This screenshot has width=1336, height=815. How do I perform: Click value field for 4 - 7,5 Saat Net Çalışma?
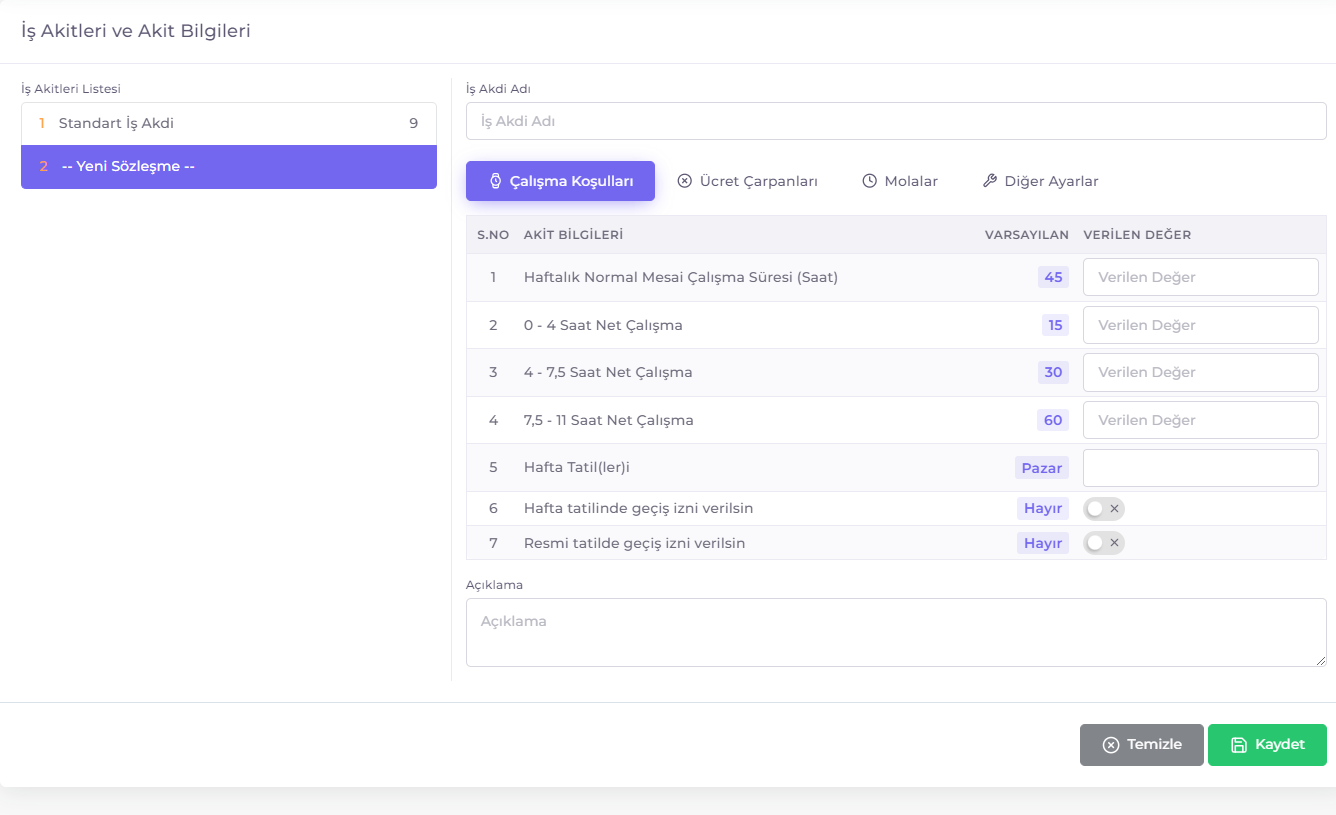pyautogui.click(x=1201, y=372)
